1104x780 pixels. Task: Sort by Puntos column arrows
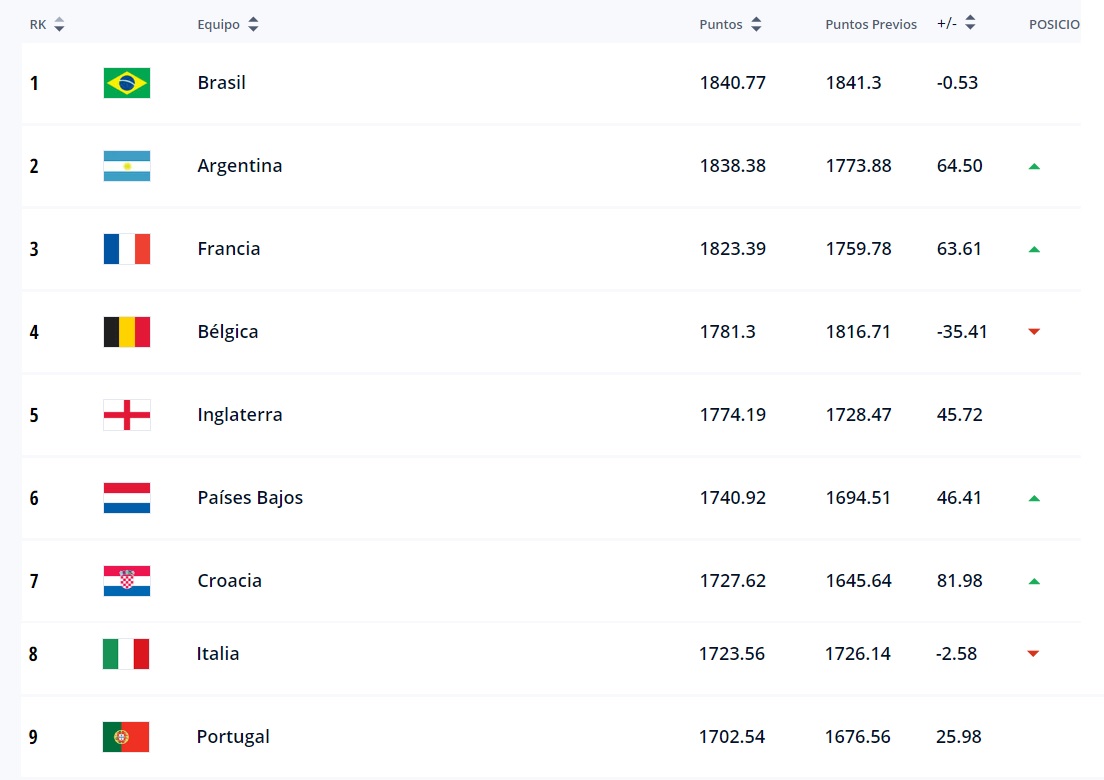[x=756, y=25]
